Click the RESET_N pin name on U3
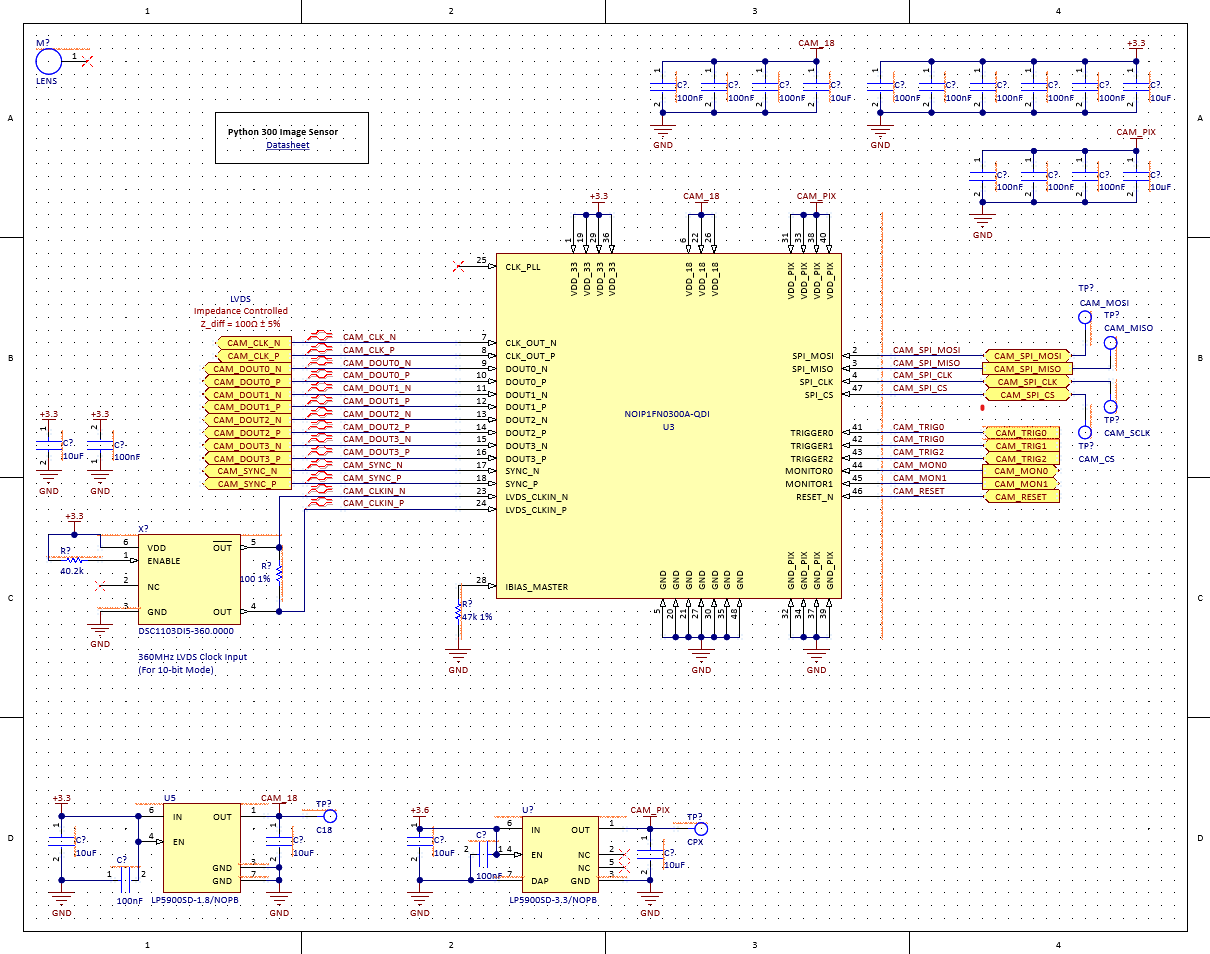 coord(814,497)
